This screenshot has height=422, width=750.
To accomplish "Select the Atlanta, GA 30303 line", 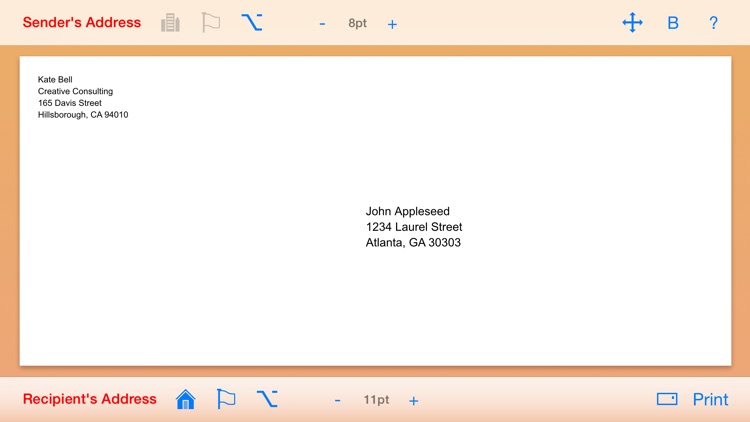I will [x=413, y=243].
